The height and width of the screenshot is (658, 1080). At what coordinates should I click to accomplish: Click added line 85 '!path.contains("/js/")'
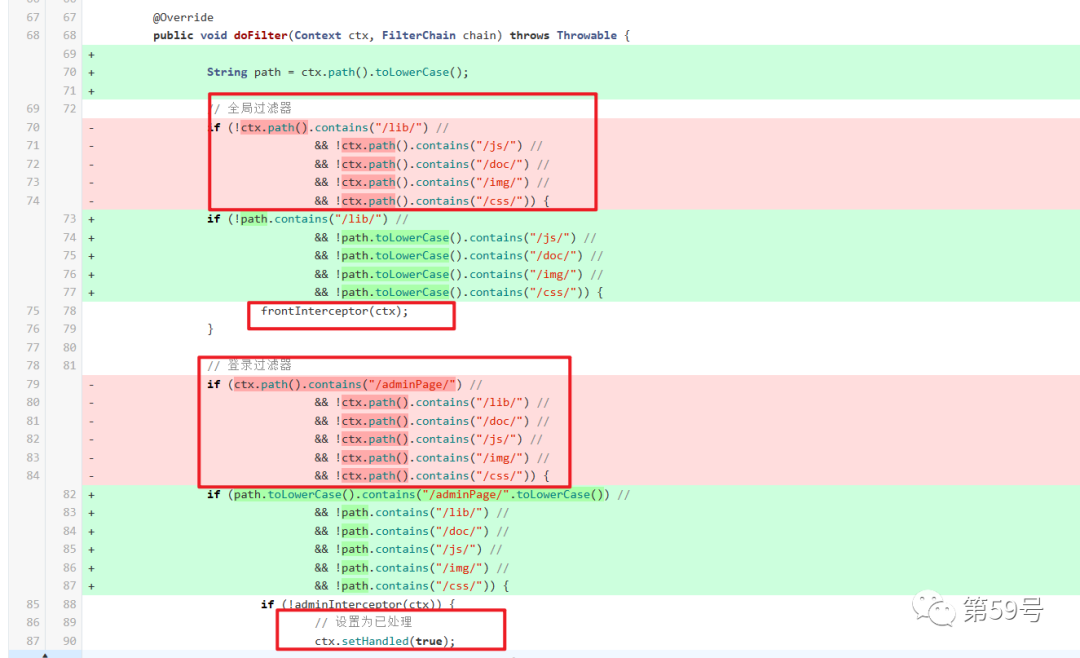[x=408, y=549]
